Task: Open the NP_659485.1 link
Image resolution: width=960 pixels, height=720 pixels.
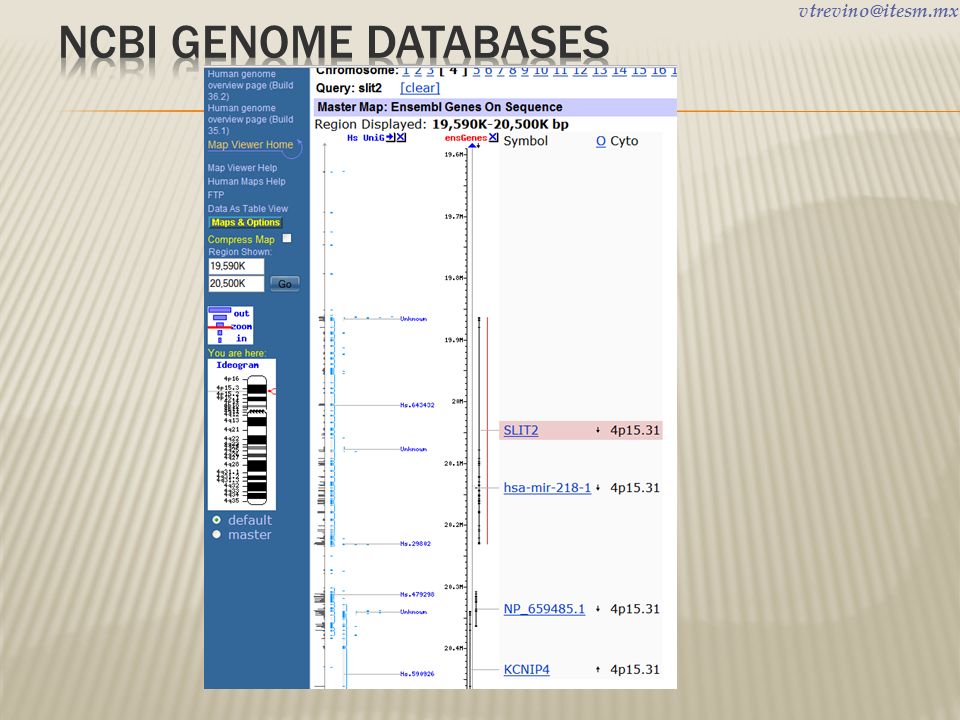Action: (544, 609)
